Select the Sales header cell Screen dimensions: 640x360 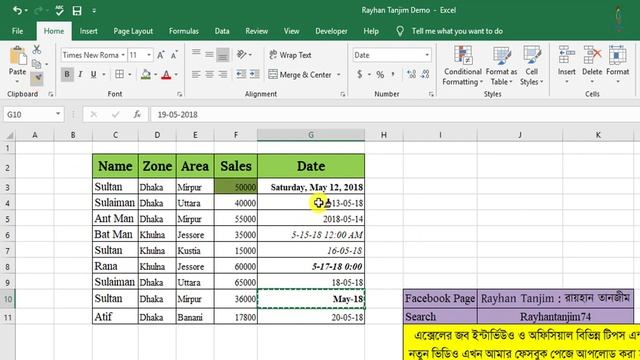click(236, 166)
